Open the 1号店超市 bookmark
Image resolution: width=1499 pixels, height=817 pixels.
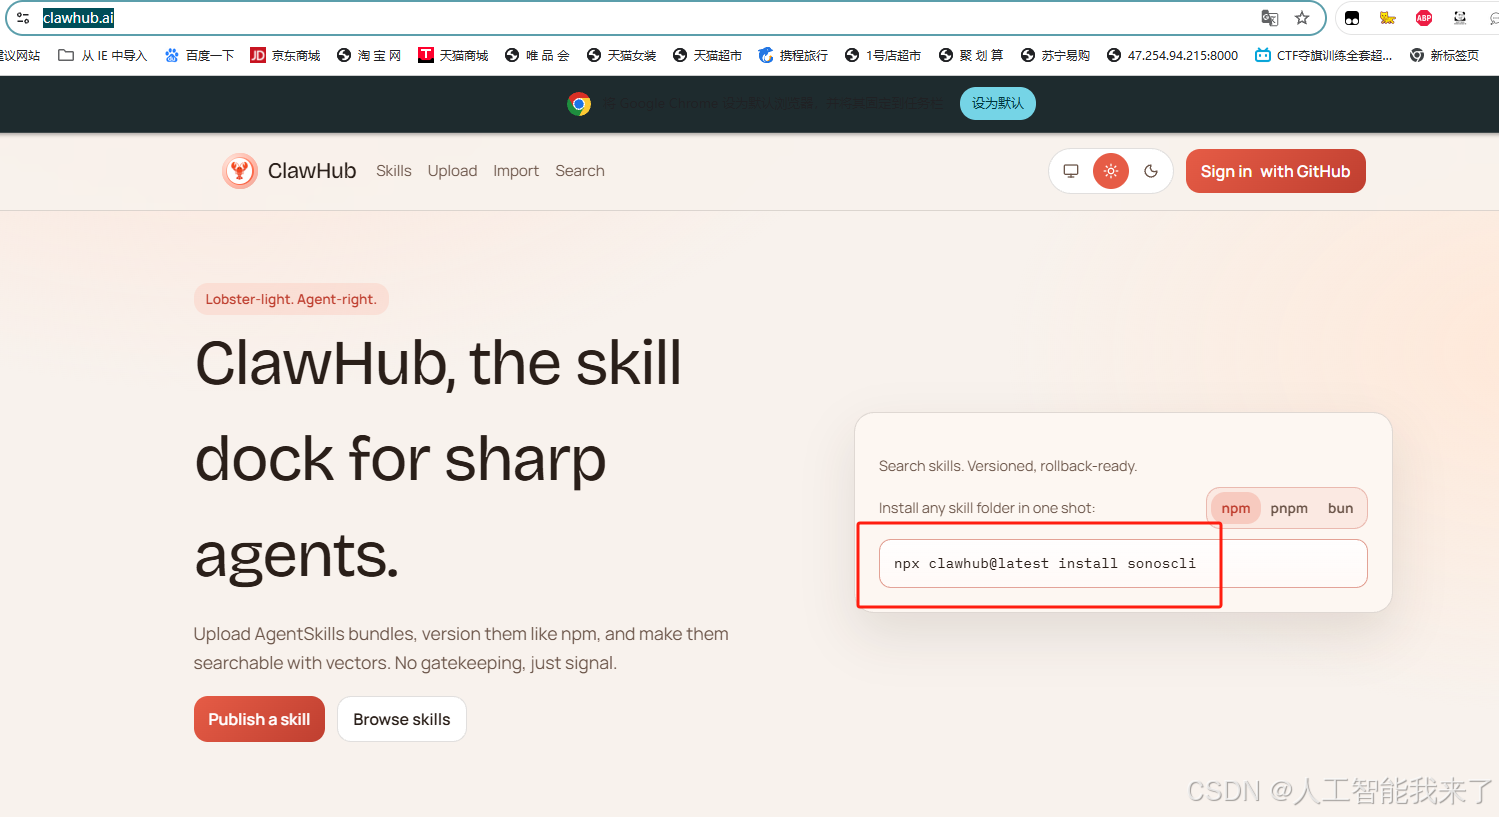pos(883,55)
